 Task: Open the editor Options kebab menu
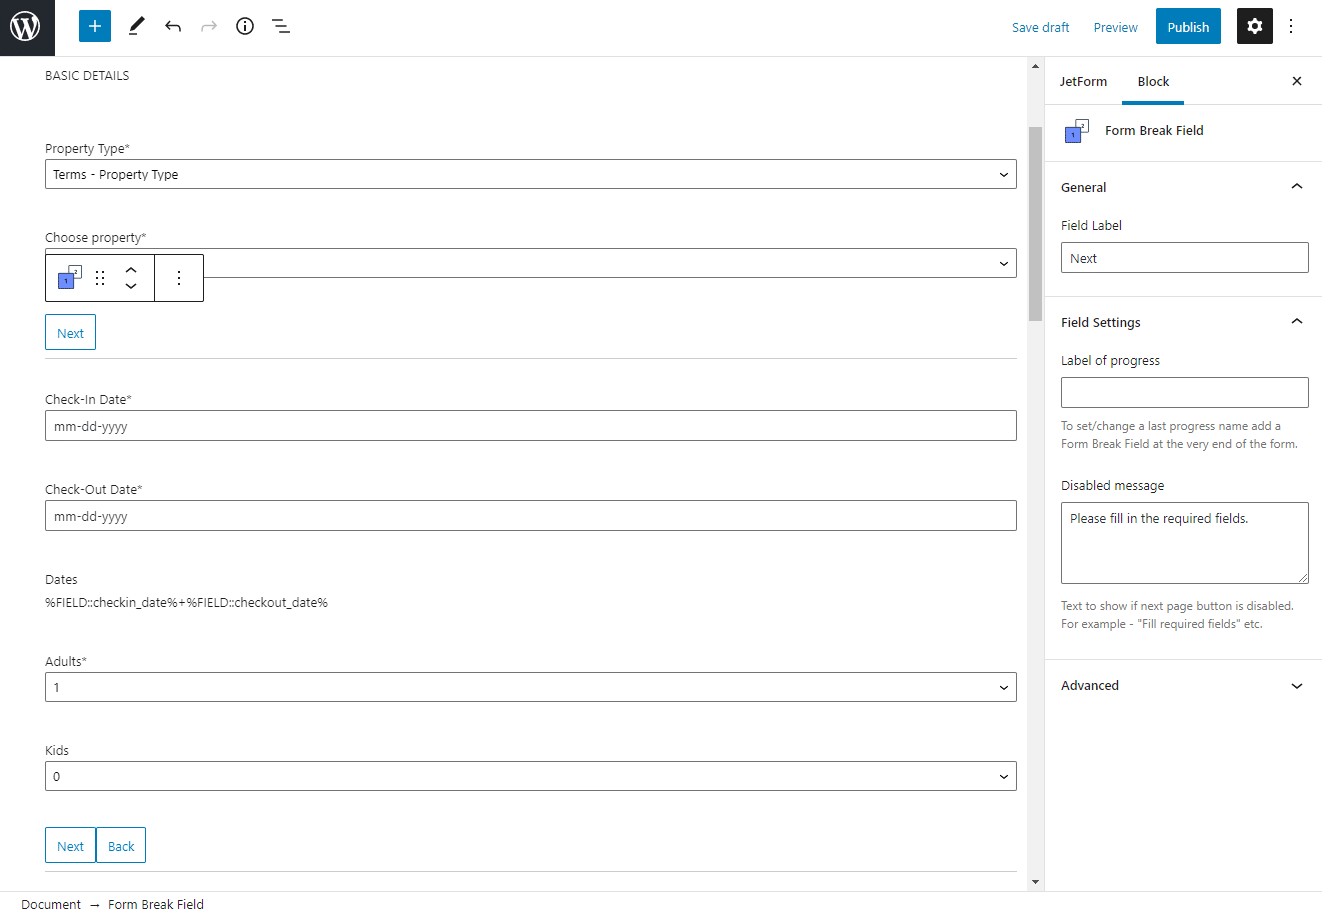(x=1292, y=26)
